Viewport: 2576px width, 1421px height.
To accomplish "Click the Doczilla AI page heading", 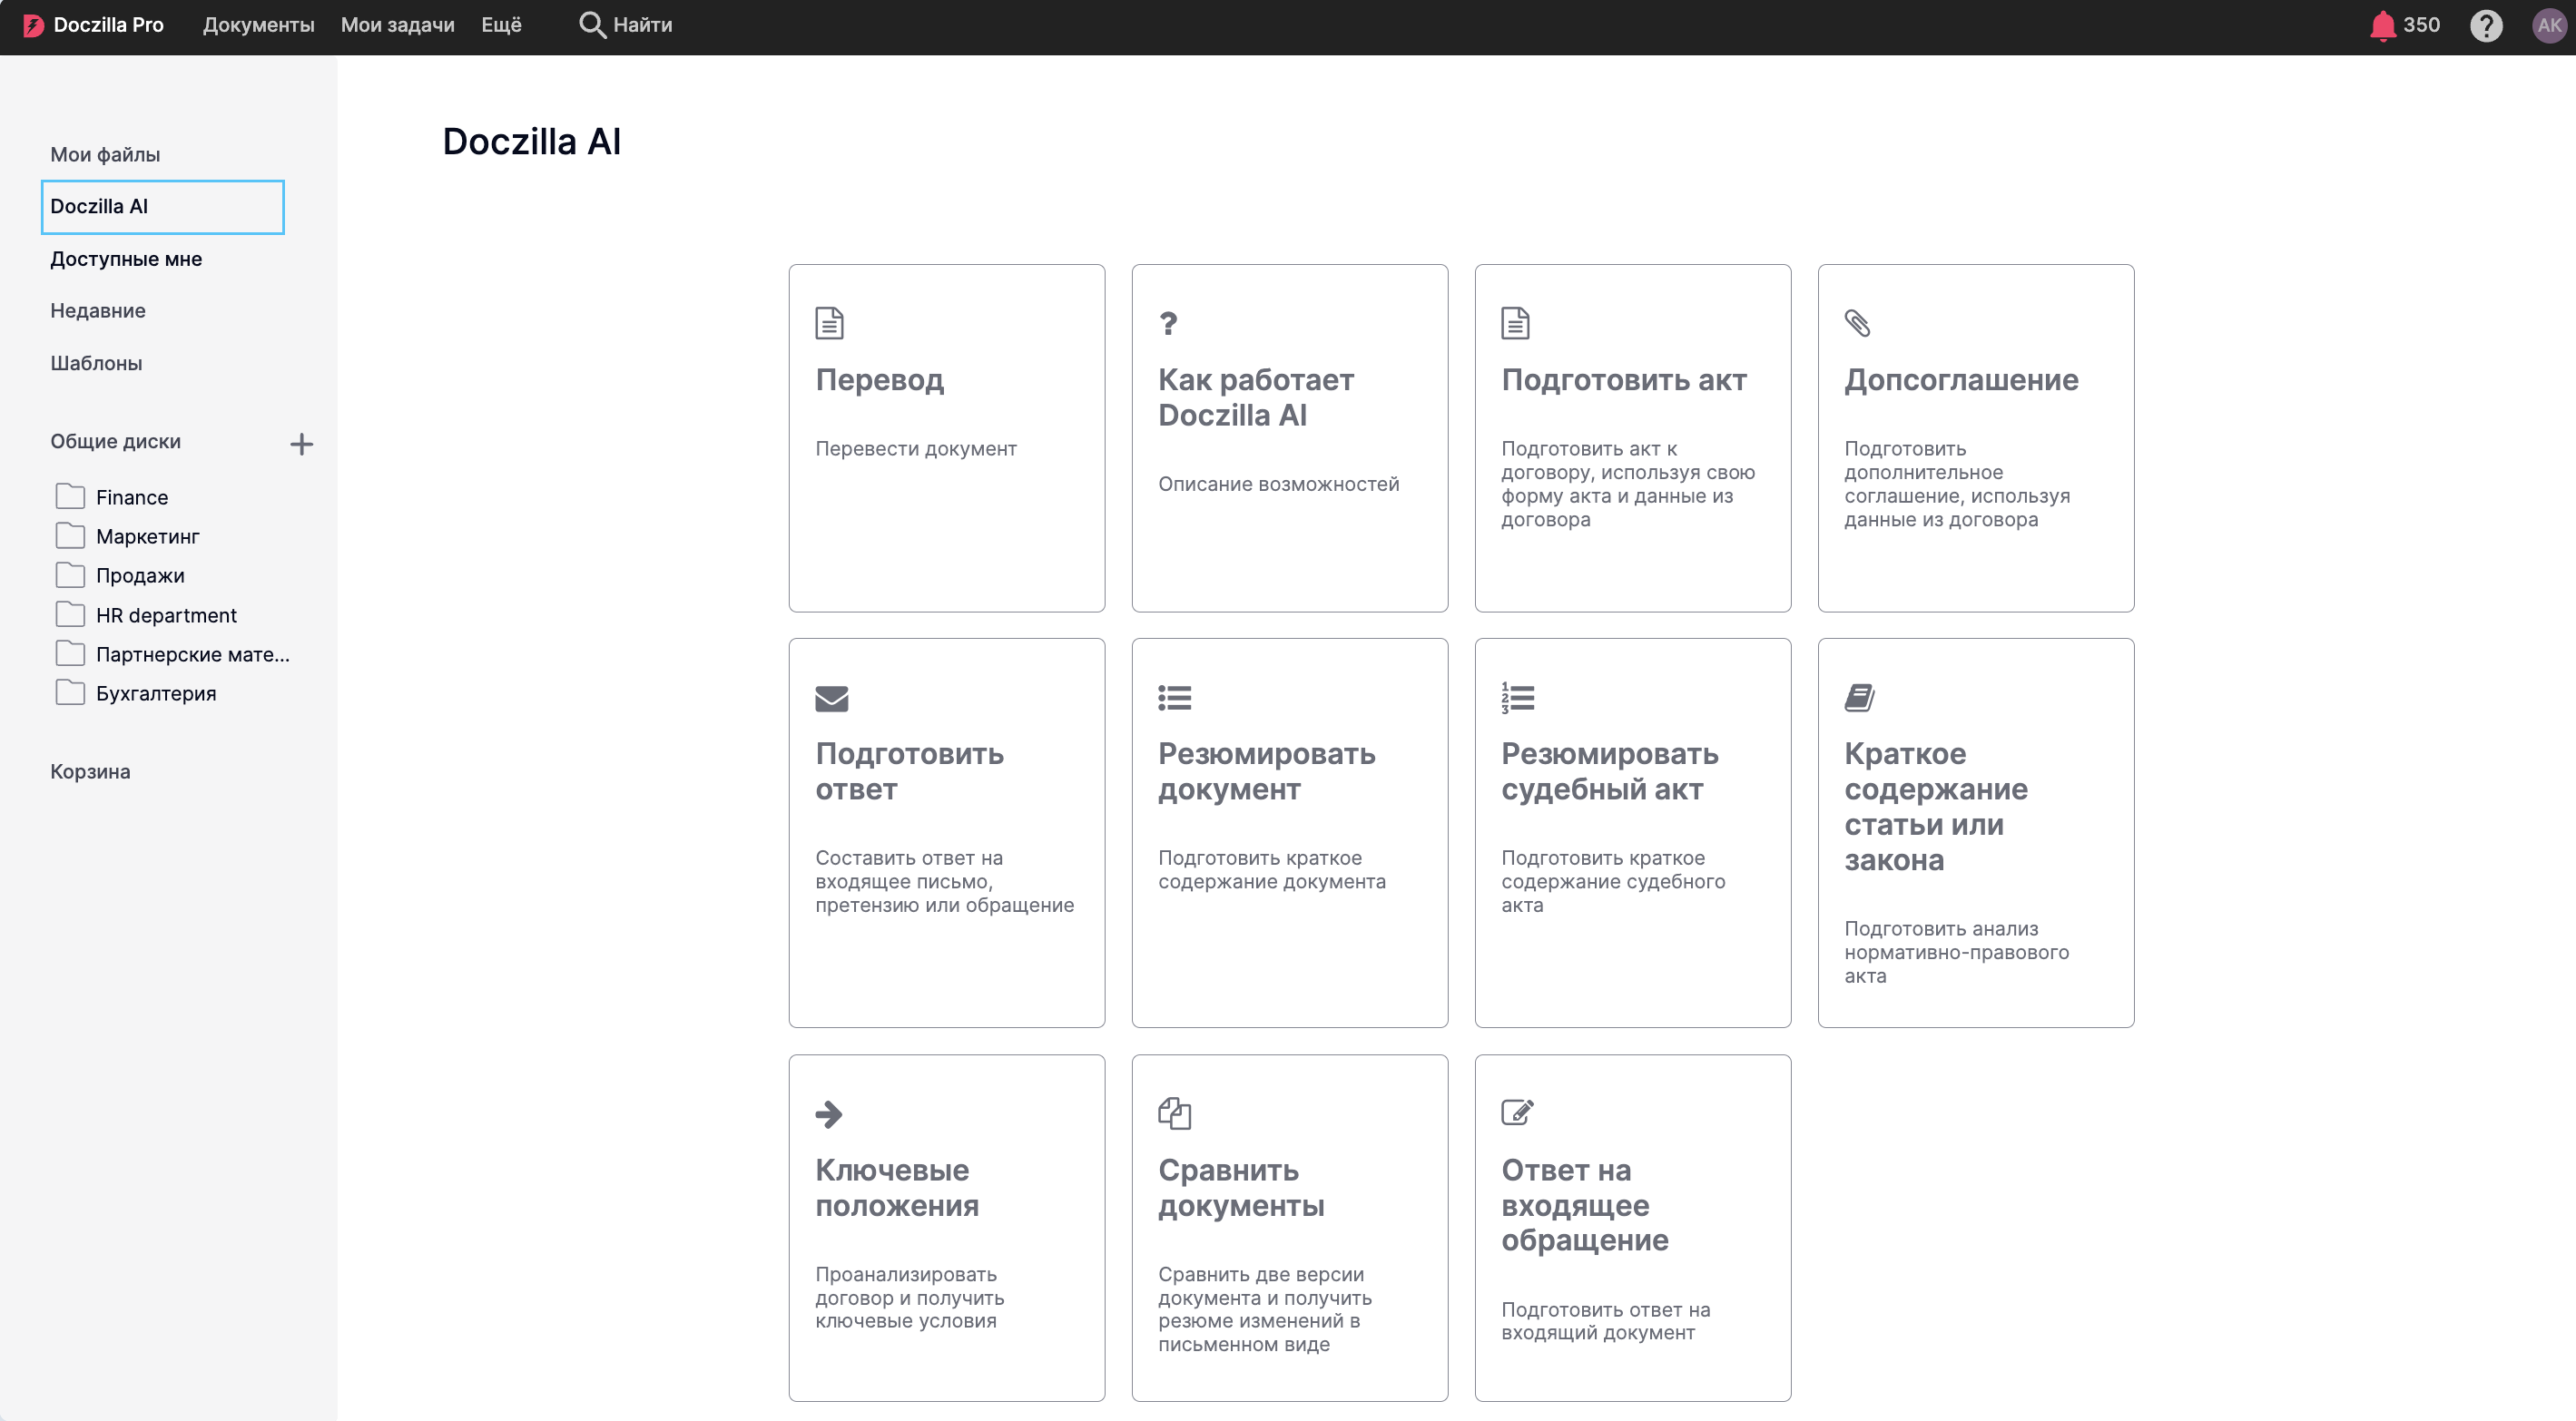I will click(x=531, y=142).
